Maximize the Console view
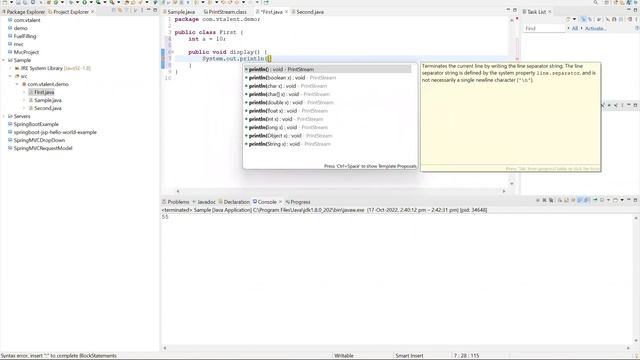The width and height of the screenshot is (640, 360). pyautogui.click(x=635, y=200)
